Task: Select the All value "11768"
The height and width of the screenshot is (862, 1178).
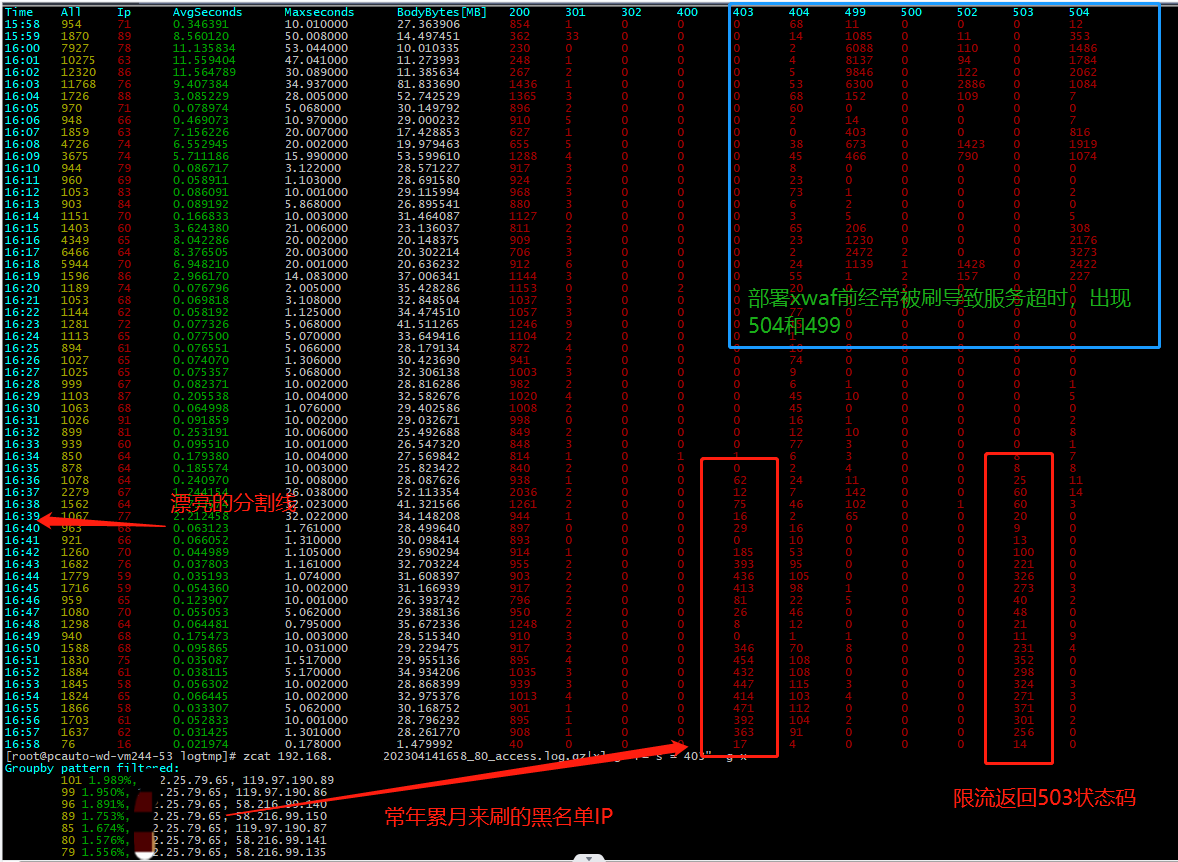Action: pyautogui.click(x=78, y=84)
